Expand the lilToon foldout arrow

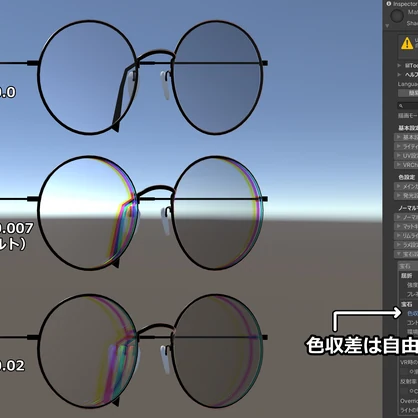399,66
